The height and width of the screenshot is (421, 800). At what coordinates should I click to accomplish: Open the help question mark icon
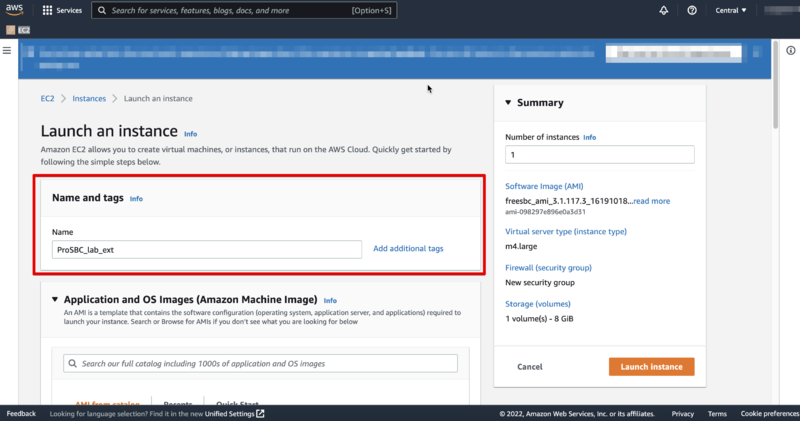click(692, 10)
